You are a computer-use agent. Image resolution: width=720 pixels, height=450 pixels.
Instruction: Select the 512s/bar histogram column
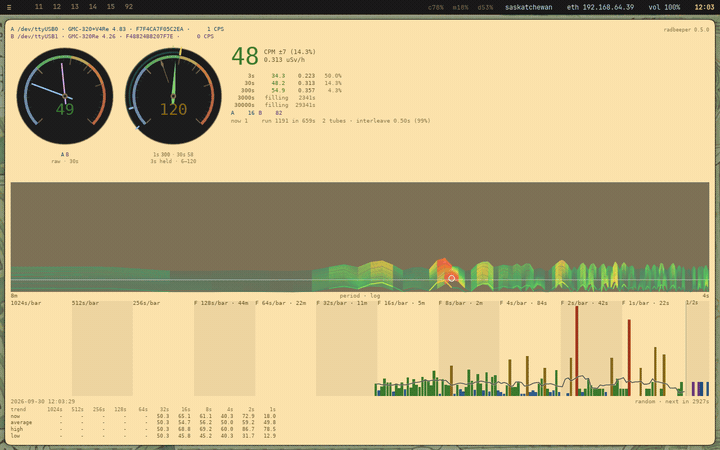(102, 348)
